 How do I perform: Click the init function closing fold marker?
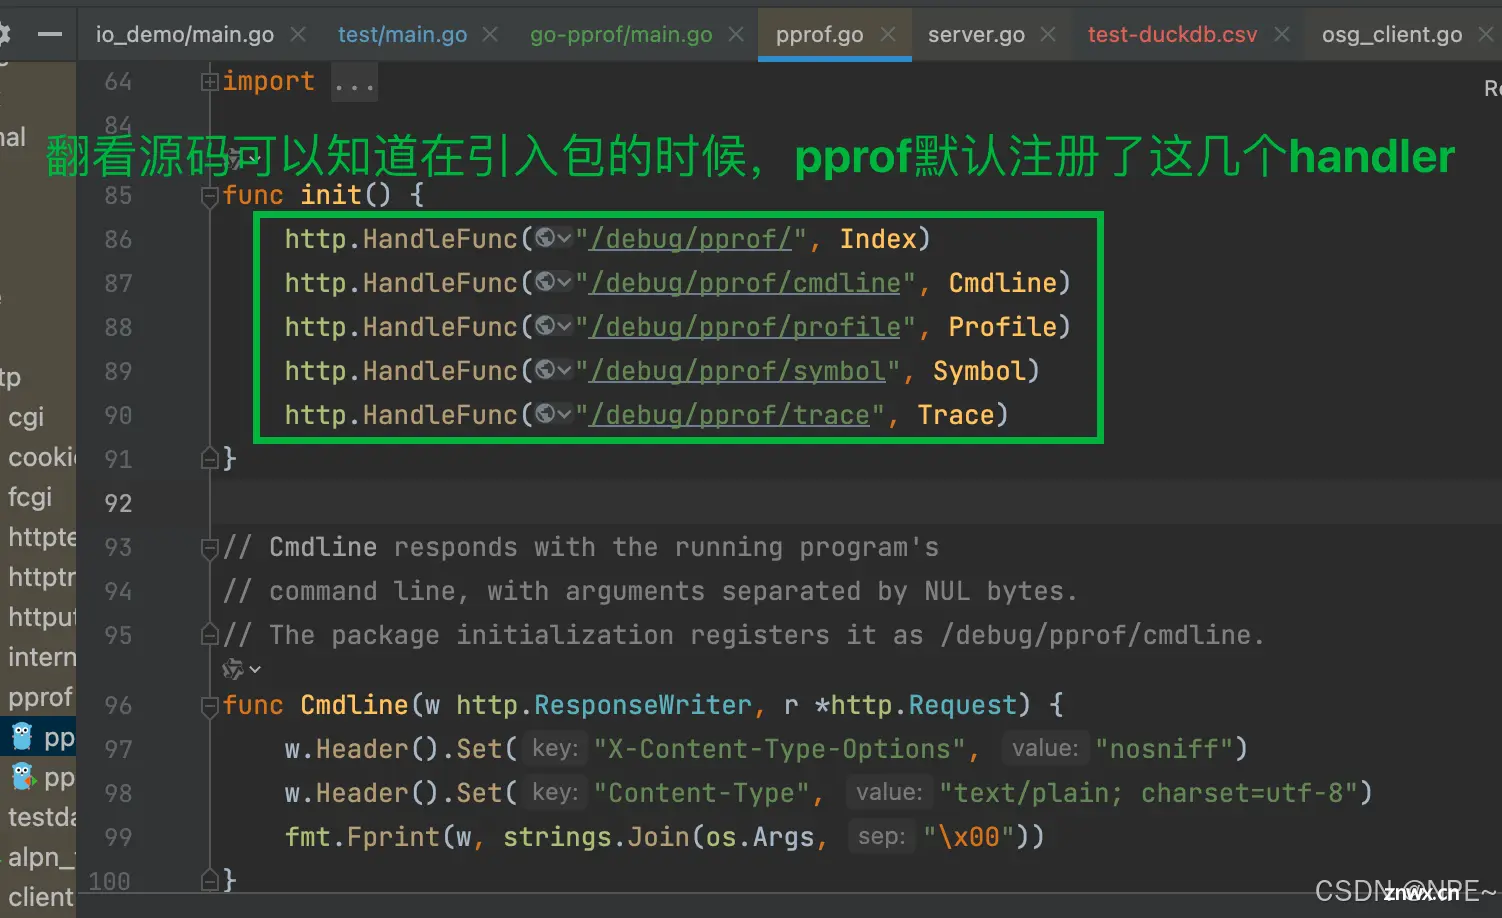[x=209, y=459]
